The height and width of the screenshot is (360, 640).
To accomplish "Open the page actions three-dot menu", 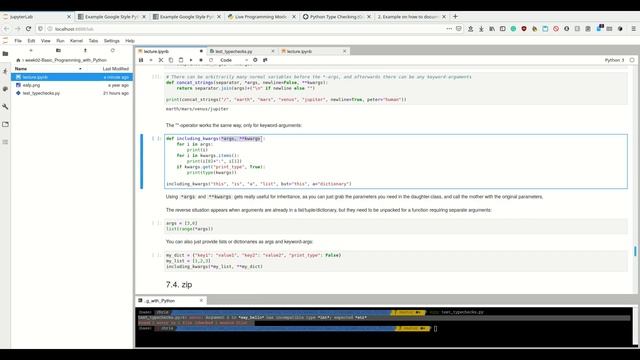I will pyautogui.click(x=449, y=29).
